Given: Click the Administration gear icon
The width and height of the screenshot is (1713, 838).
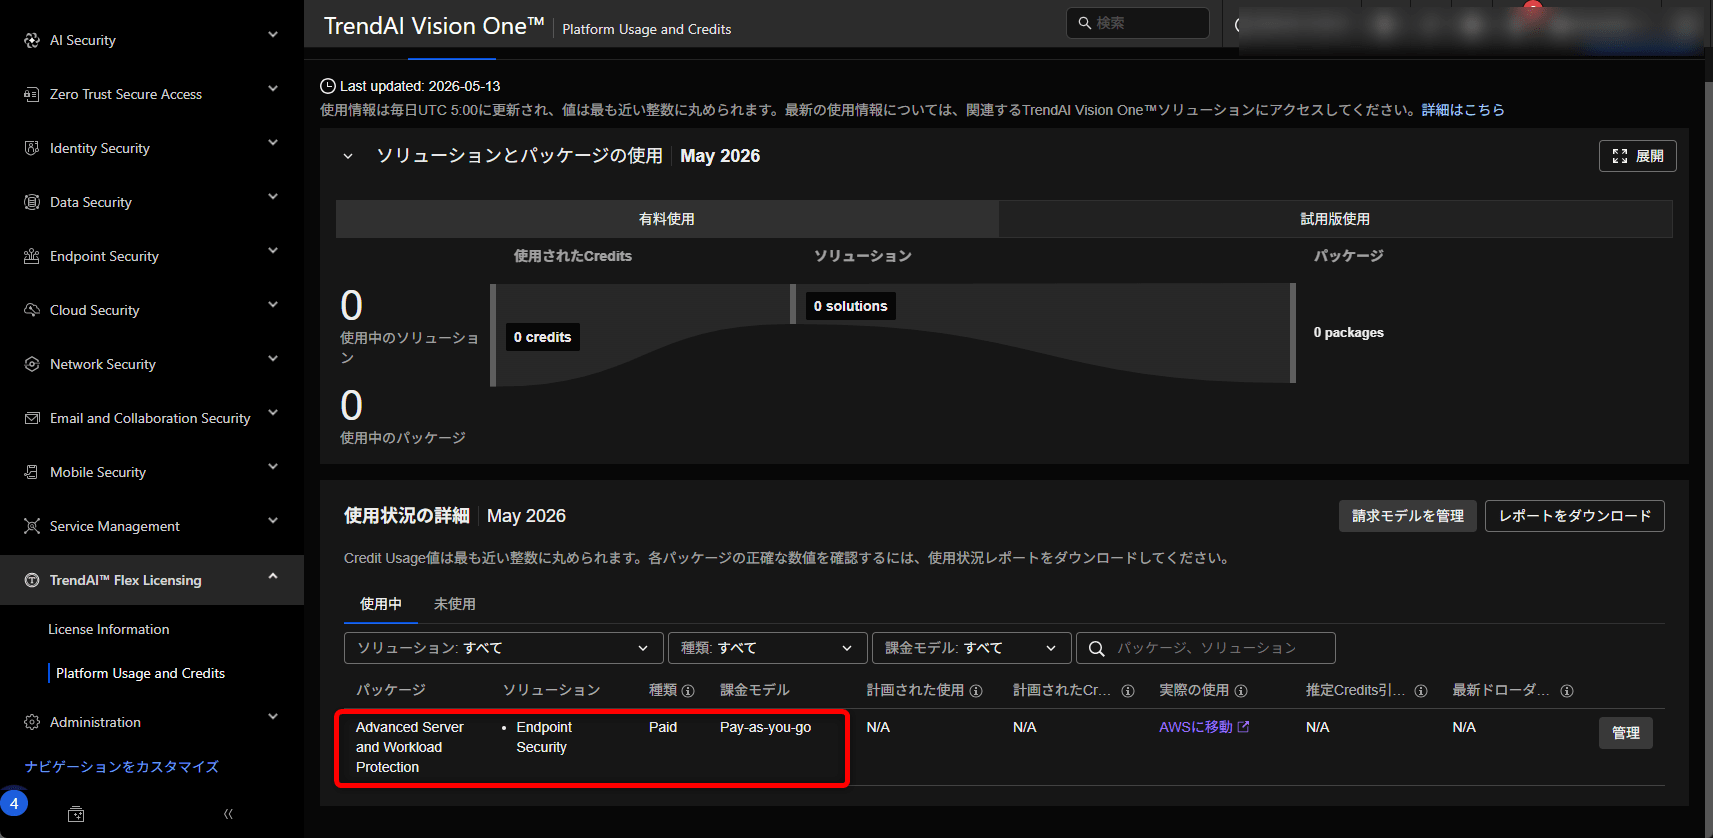Looking at the screenshot, I should pyautogui.click(x=32, y=722).
